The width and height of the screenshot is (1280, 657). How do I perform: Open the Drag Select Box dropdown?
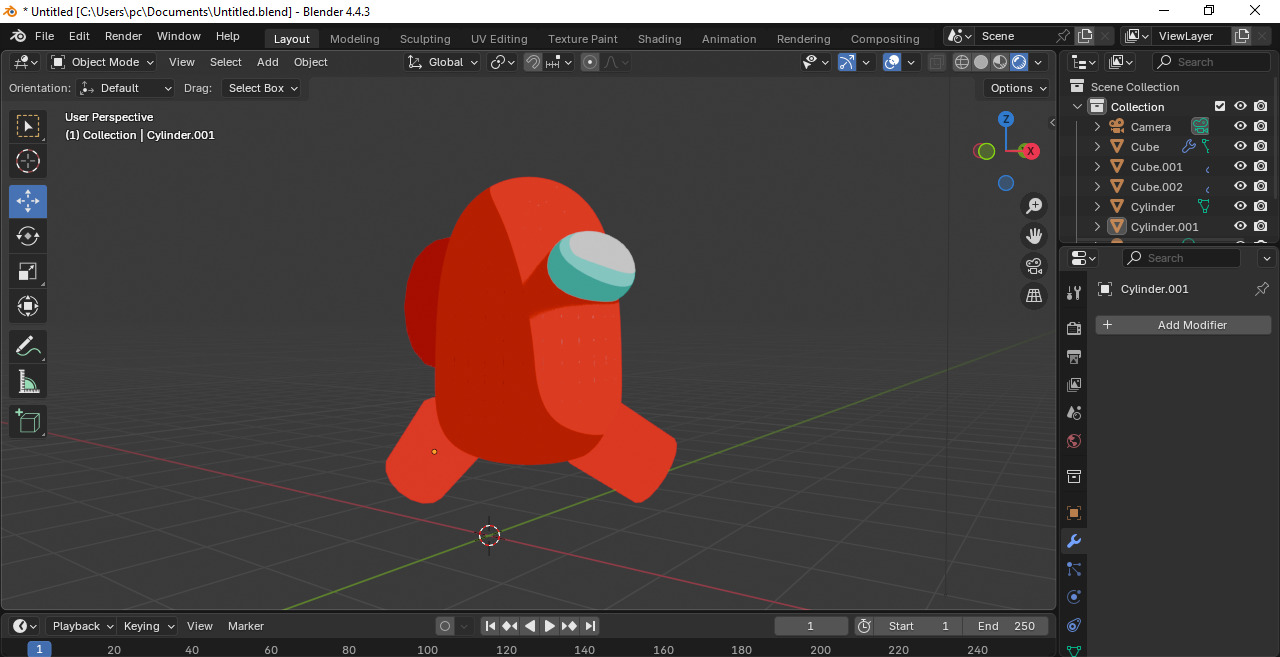click(263, 88)
